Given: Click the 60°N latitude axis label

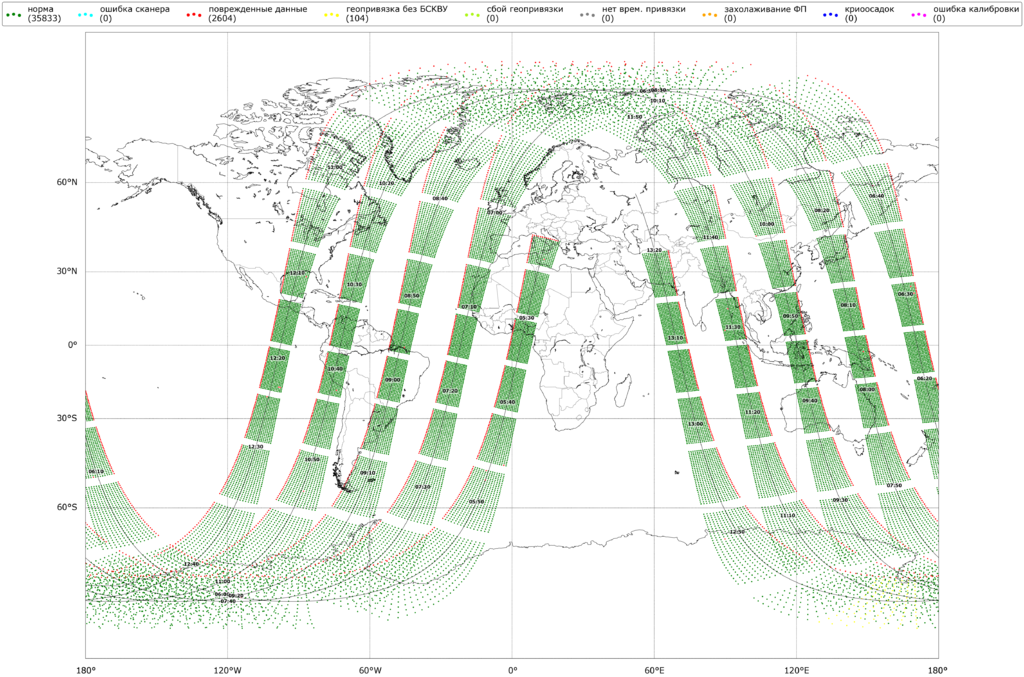Looking at the screenshot, I should tap(67, 183).
